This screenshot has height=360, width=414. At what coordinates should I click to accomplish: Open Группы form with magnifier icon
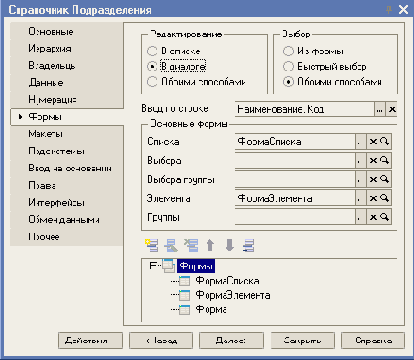[x=384, y=217]
